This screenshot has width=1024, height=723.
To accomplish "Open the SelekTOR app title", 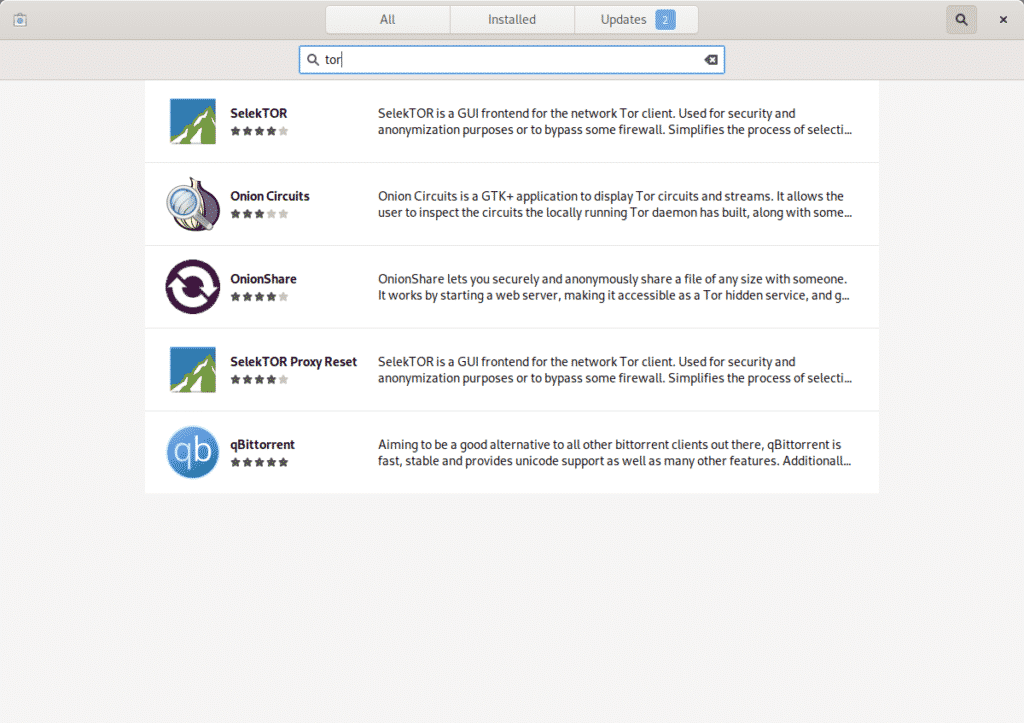I will [x=259, y=113].
